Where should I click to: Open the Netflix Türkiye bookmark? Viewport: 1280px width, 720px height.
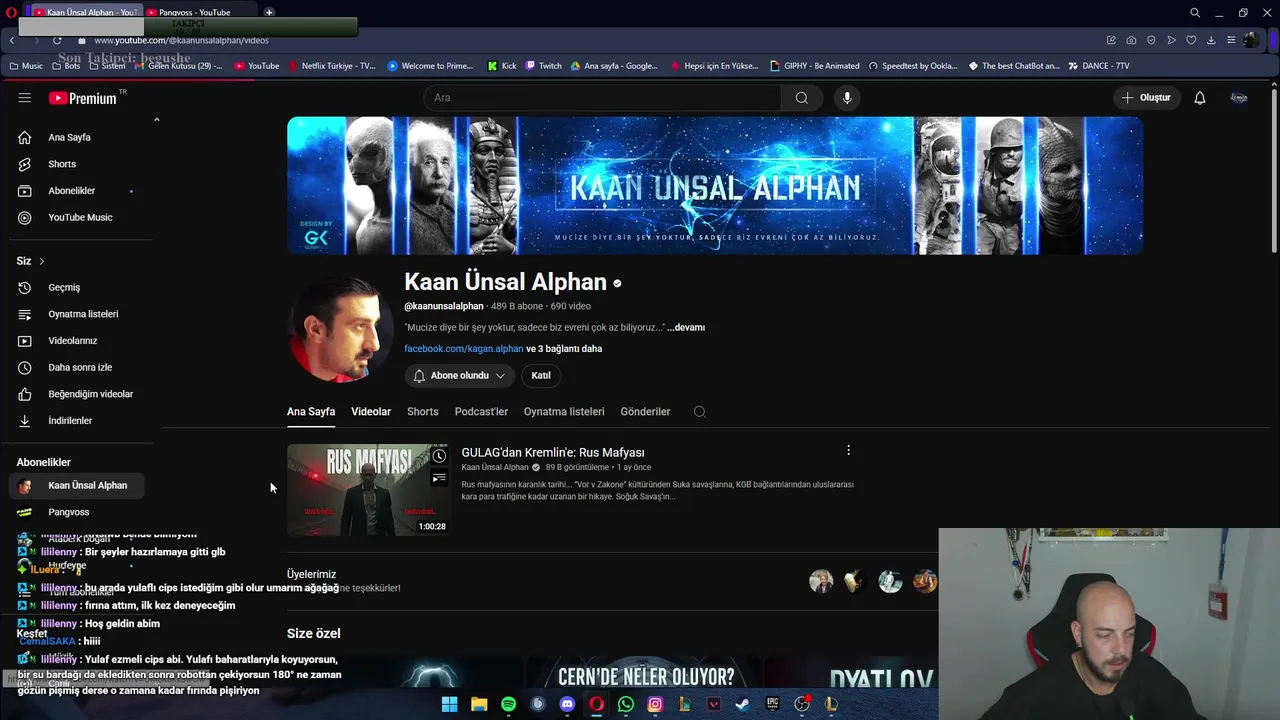click(331, 66)
